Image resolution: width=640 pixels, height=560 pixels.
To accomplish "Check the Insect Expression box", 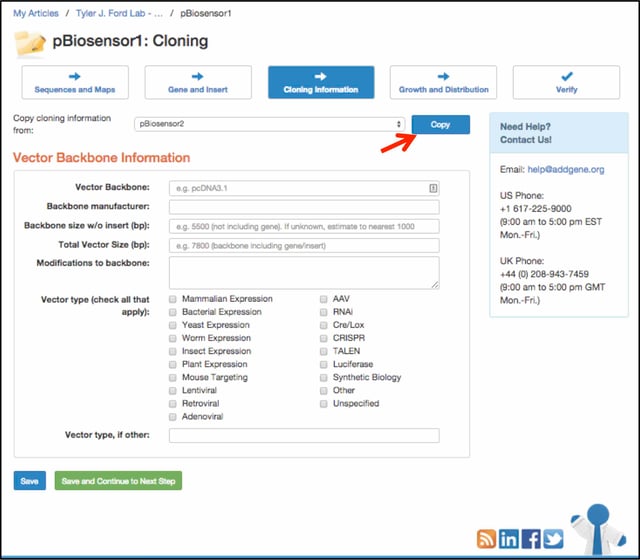I will pyautogui.click(x=173, y=351).
